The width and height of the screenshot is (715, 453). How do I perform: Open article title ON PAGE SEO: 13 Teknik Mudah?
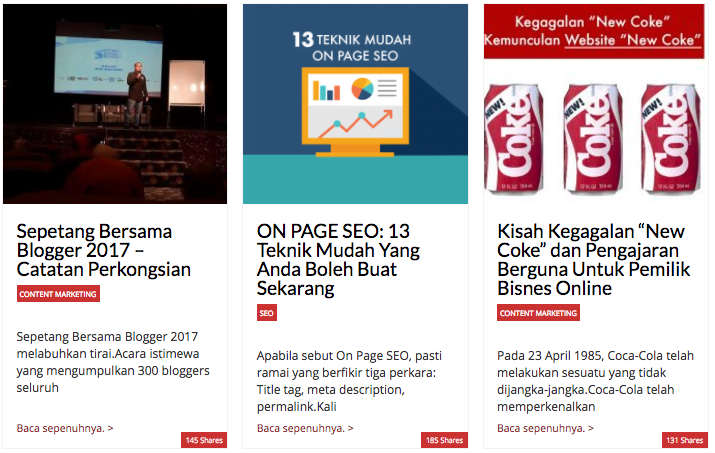click(338, 260)
